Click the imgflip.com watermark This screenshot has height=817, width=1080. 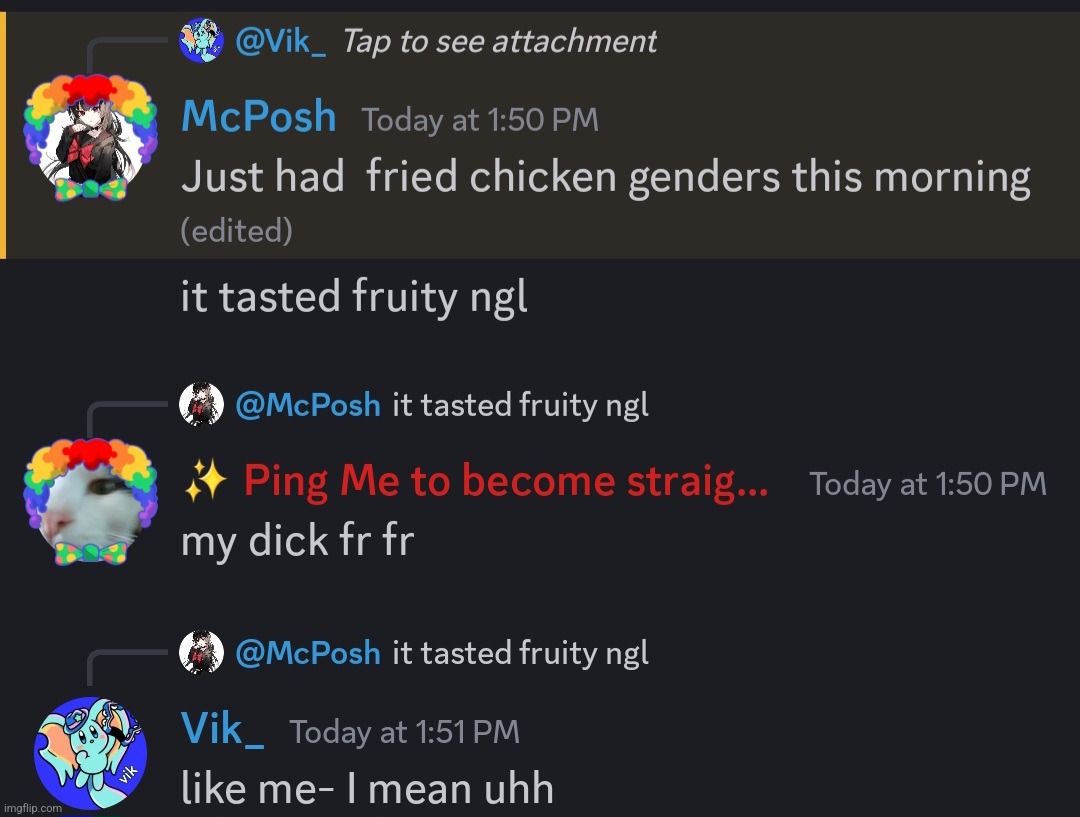(32, 808)
